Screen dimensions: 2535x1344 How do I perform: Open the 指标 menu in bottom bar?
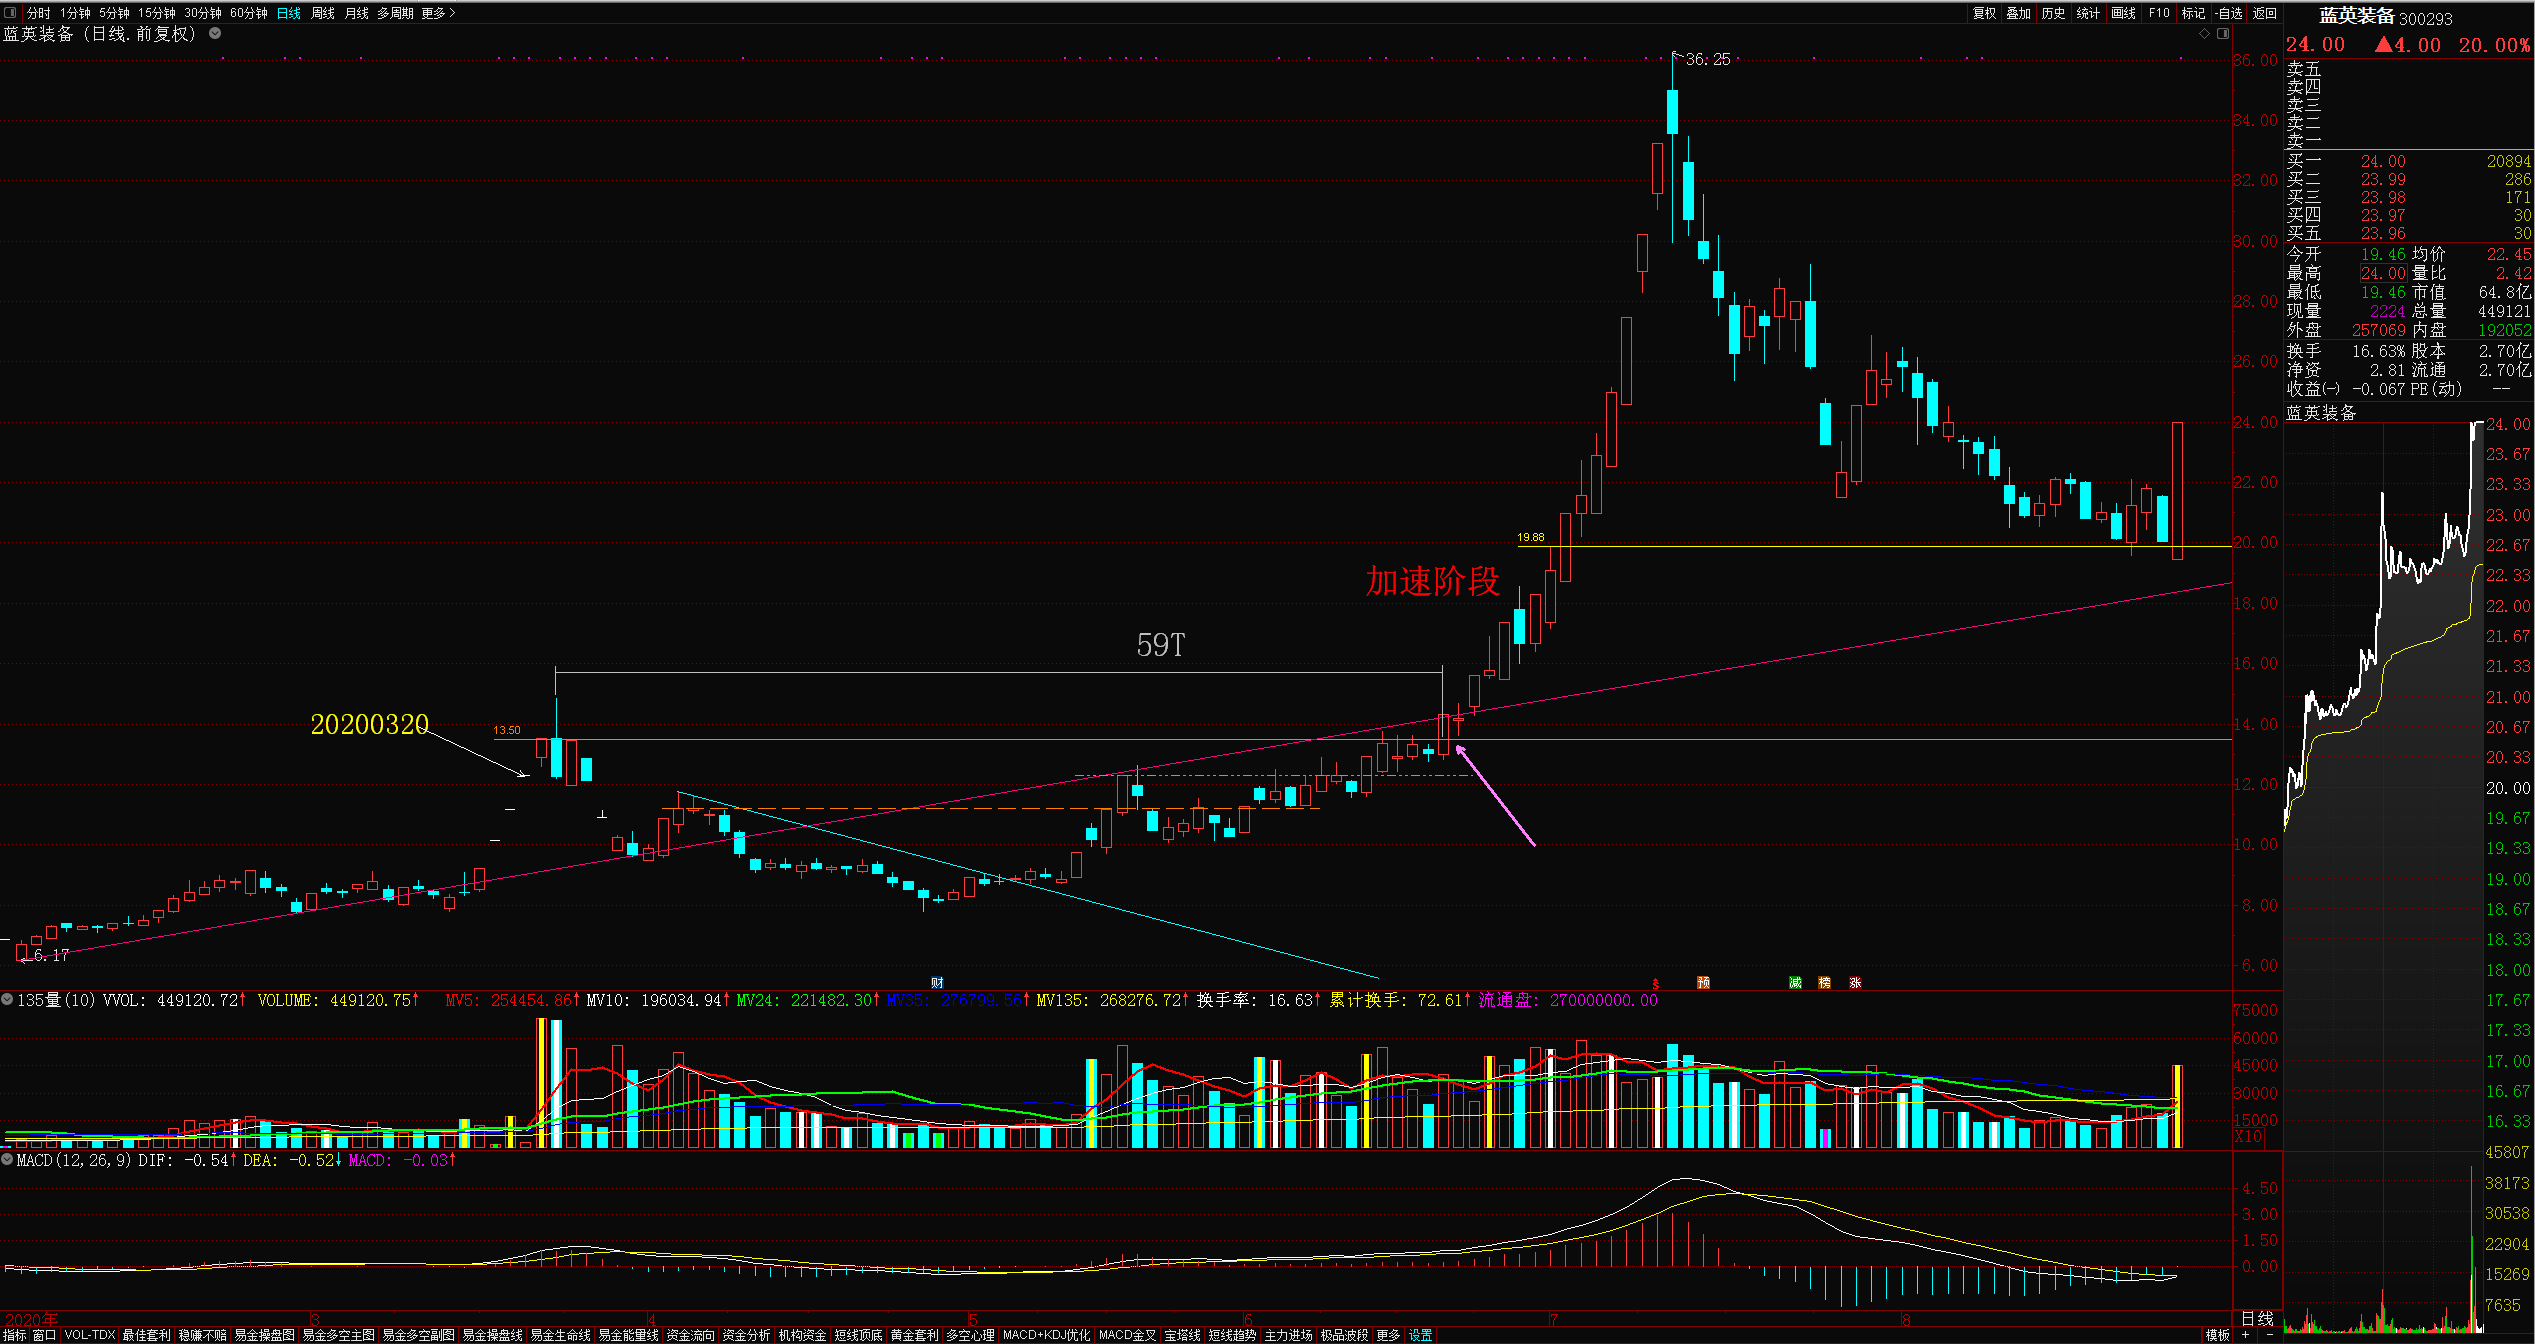click(x=15, y=1335)
